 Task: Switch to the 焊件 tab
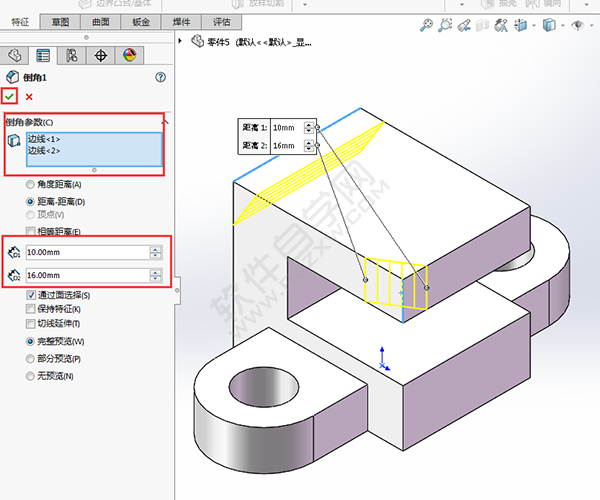pyautogui.click(x=181, y=22)
